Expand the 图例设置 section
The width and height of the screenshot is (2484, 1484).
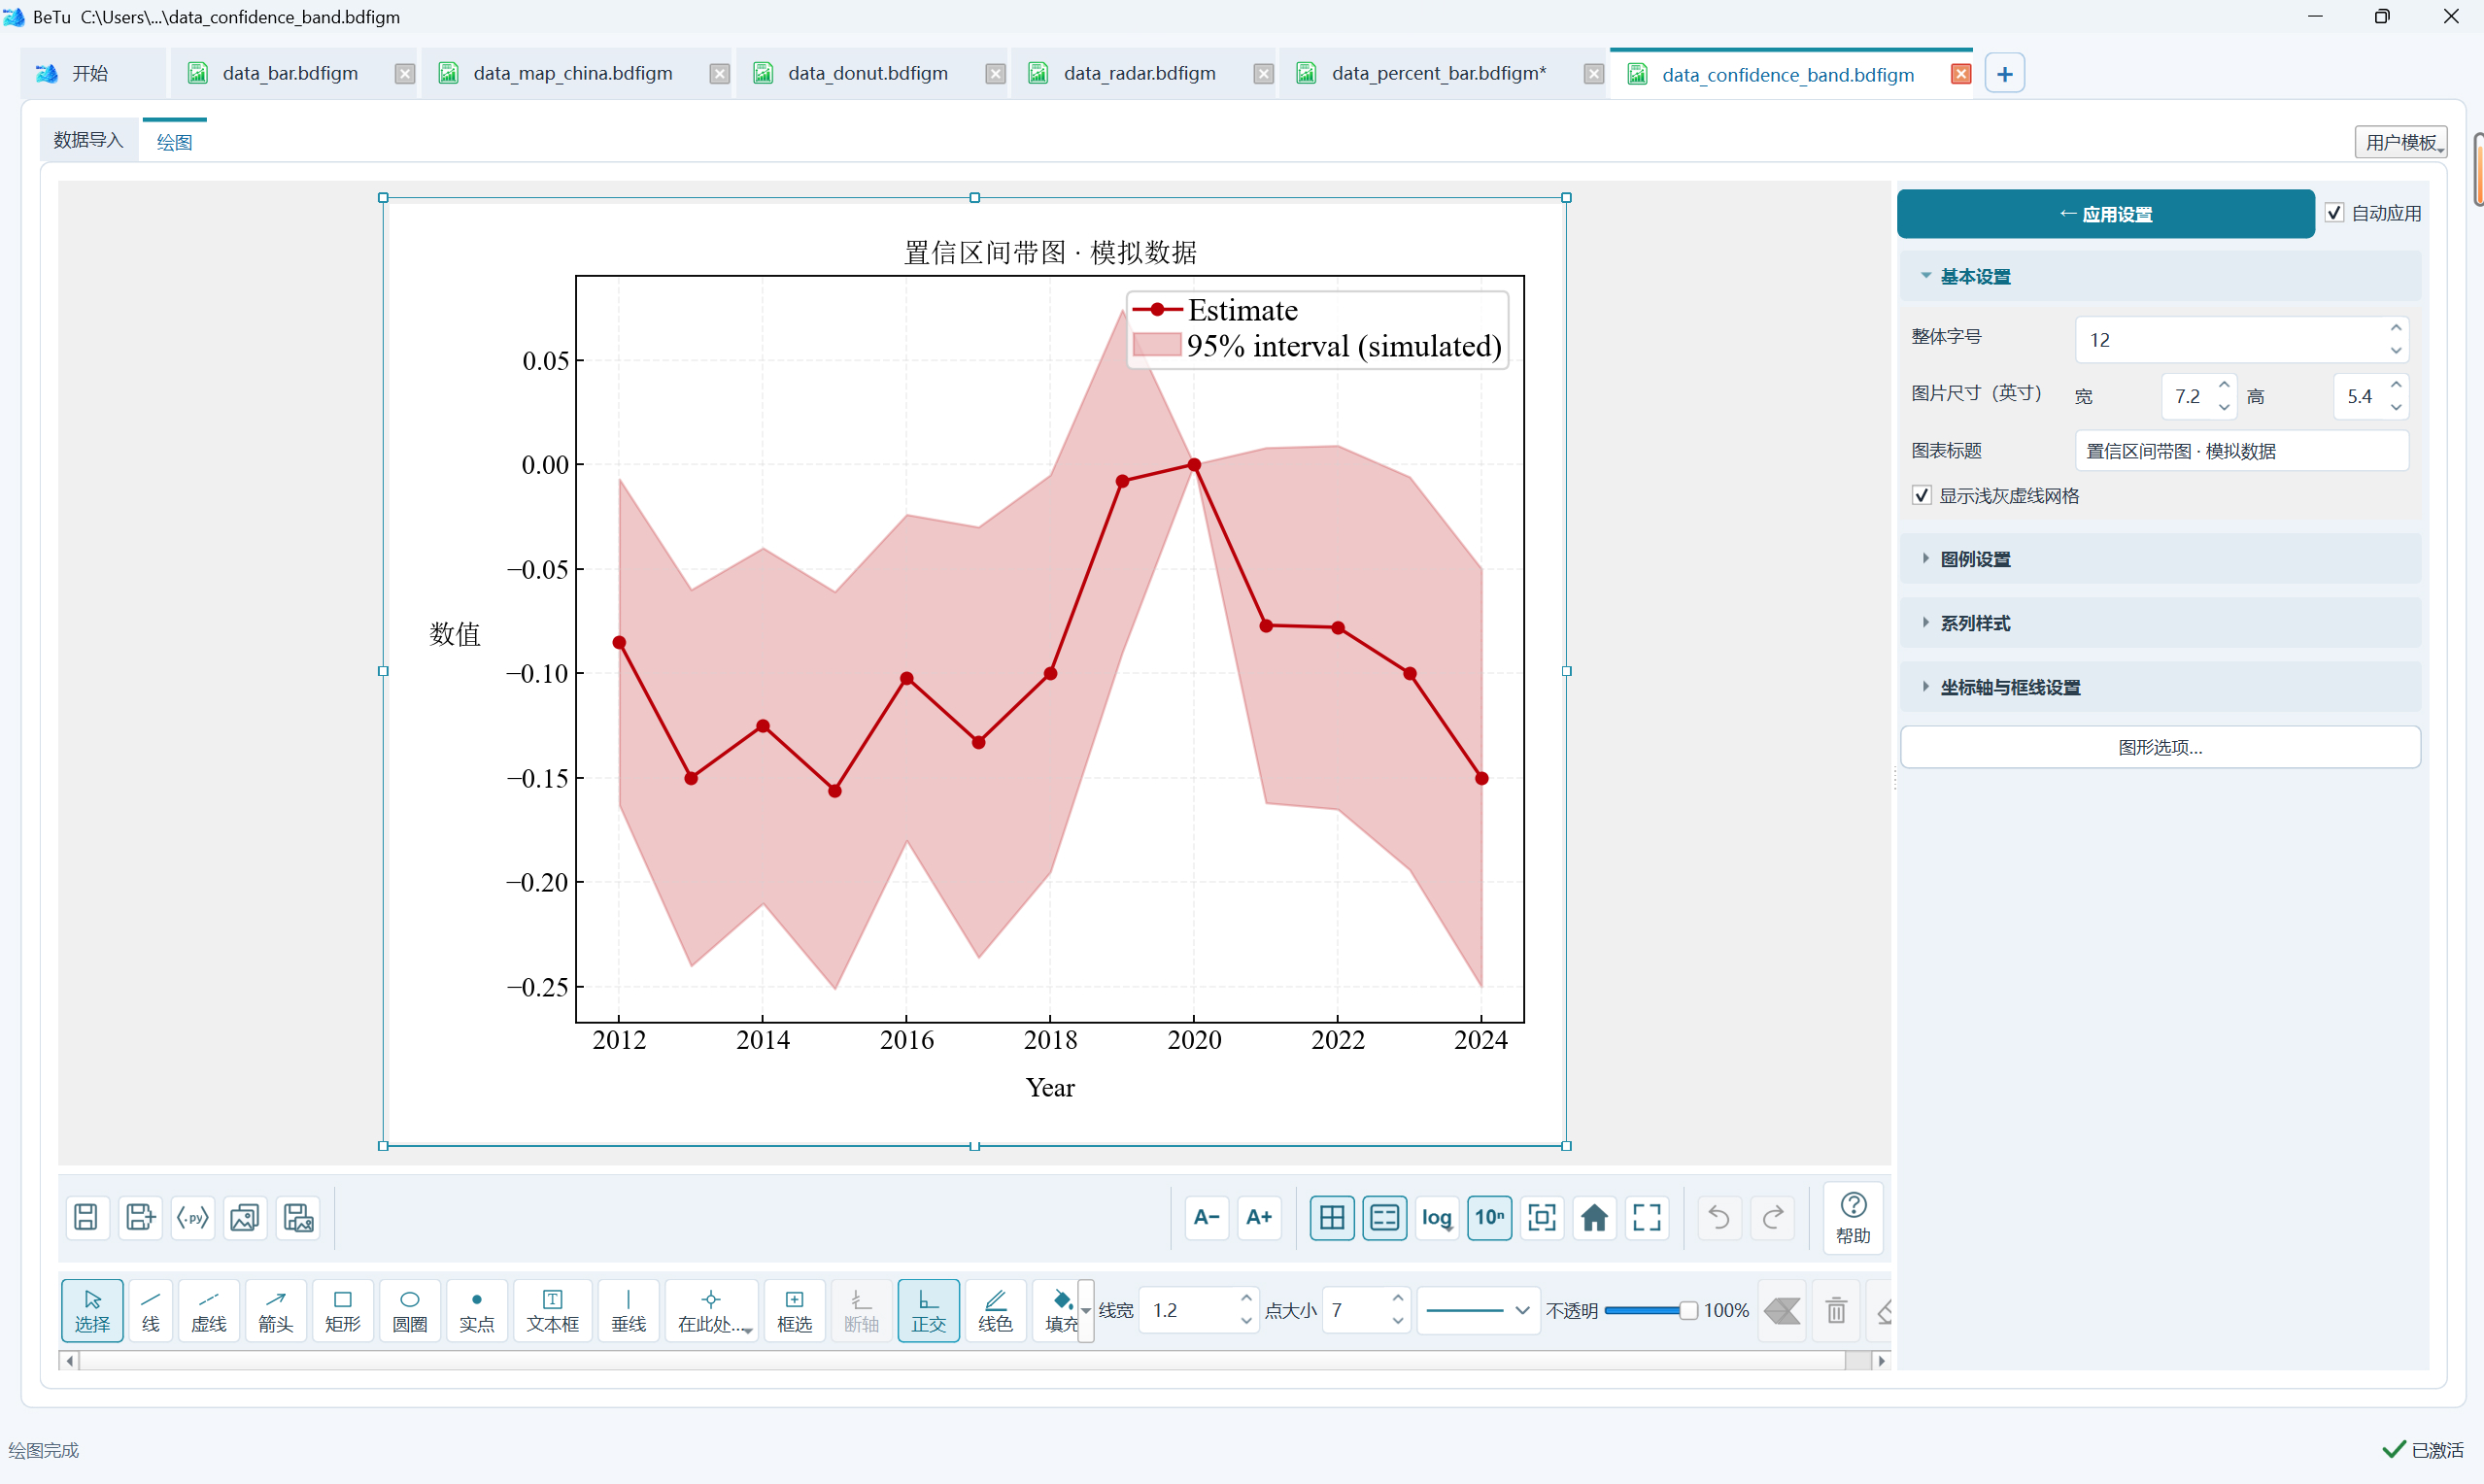(x=2160, y=559)
